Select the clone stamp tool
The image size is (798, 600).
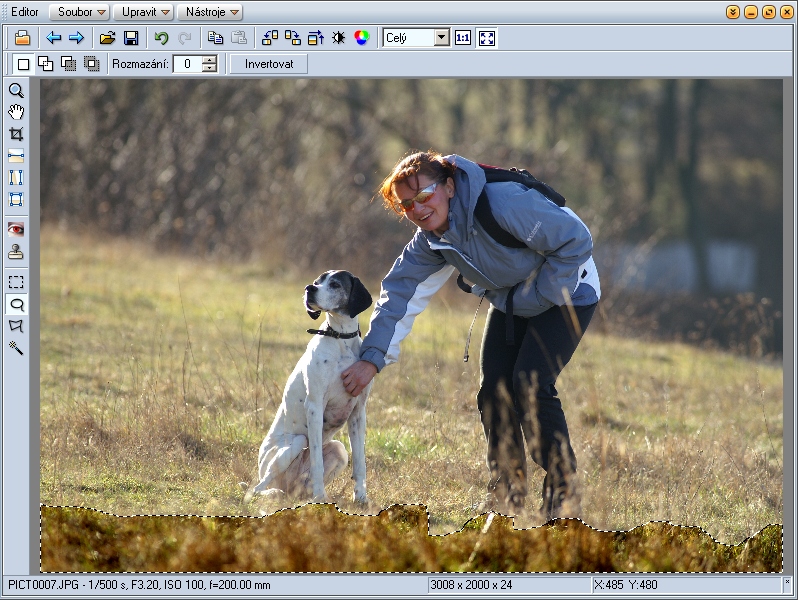[16, 252]
